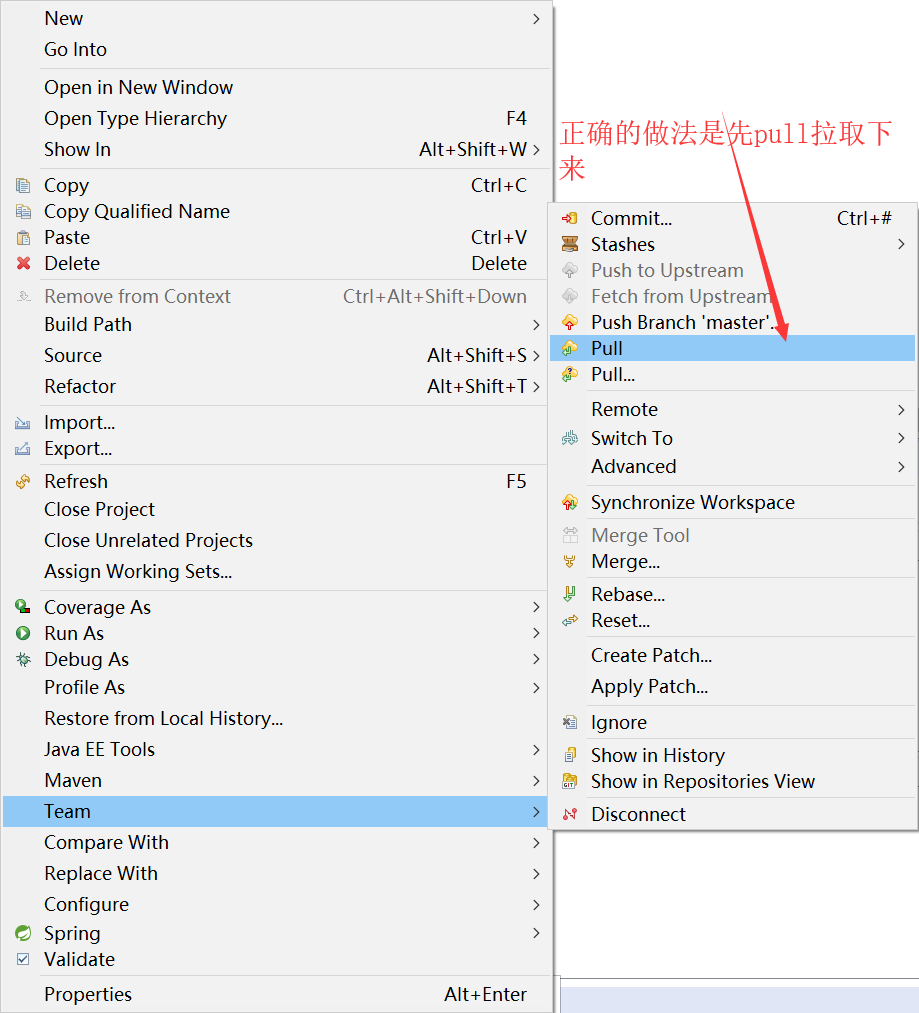Click the Show in Repositories View icon
The height and width of the screenshot is (1013, 919).
[569, 781]
